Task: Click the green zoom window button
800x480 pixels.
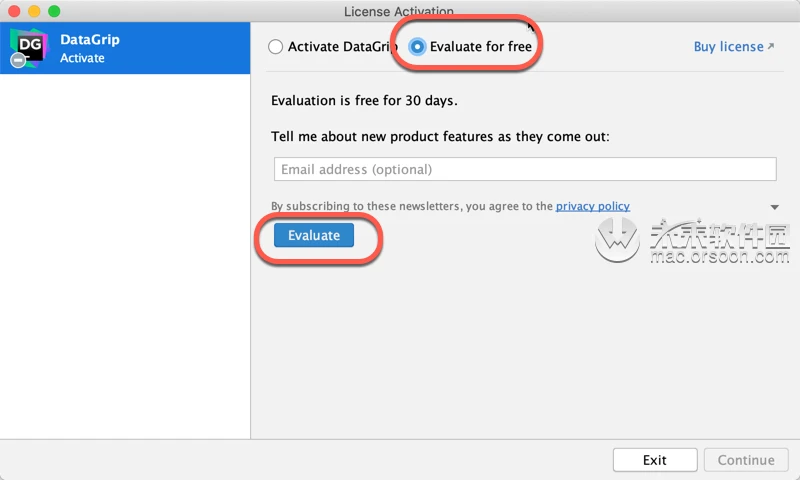Action: click(x=54, y=11)
